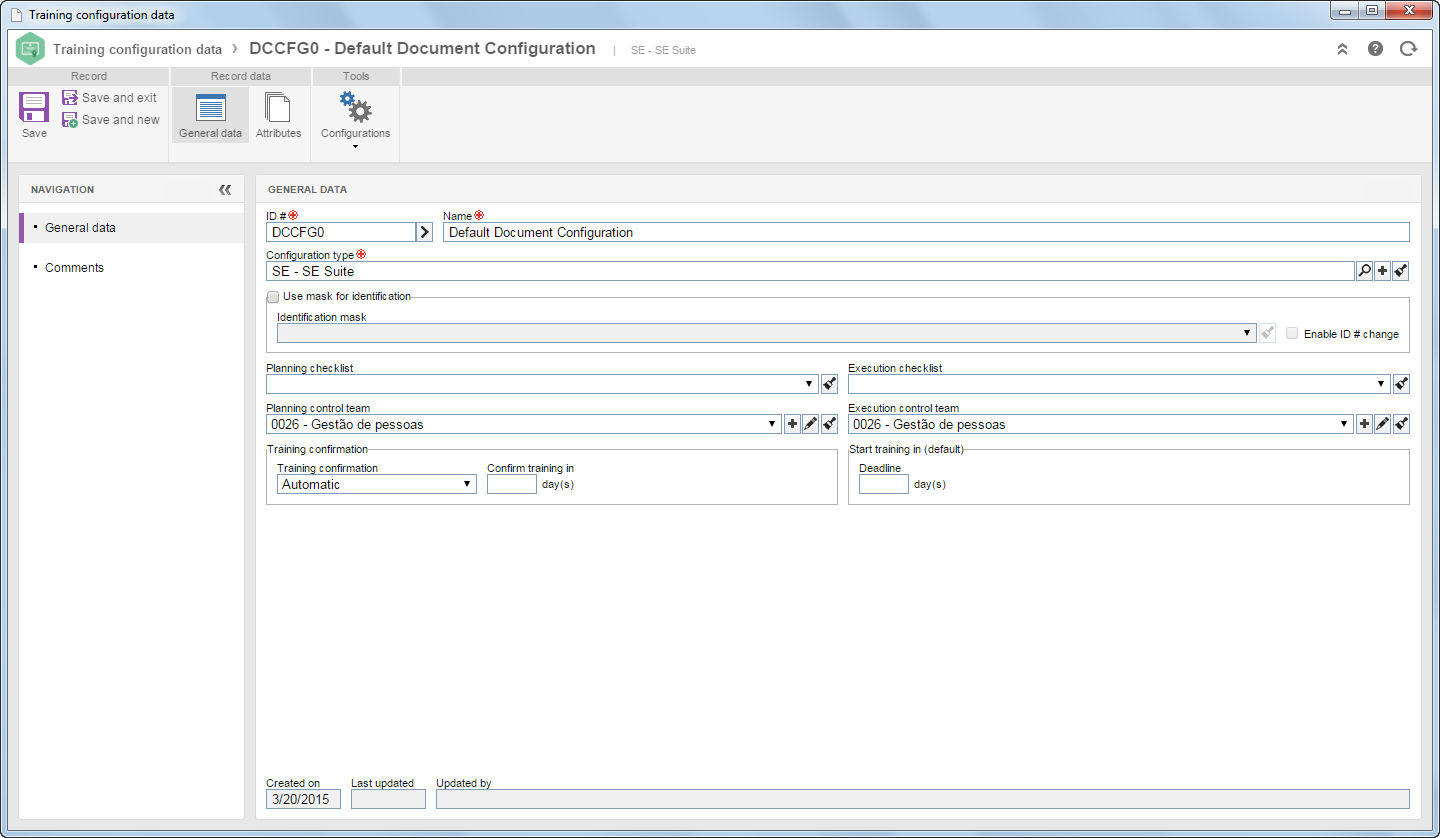The width and height of the screenshot is (1440, 838).
Task: Open the General data section
Action: 210,115
